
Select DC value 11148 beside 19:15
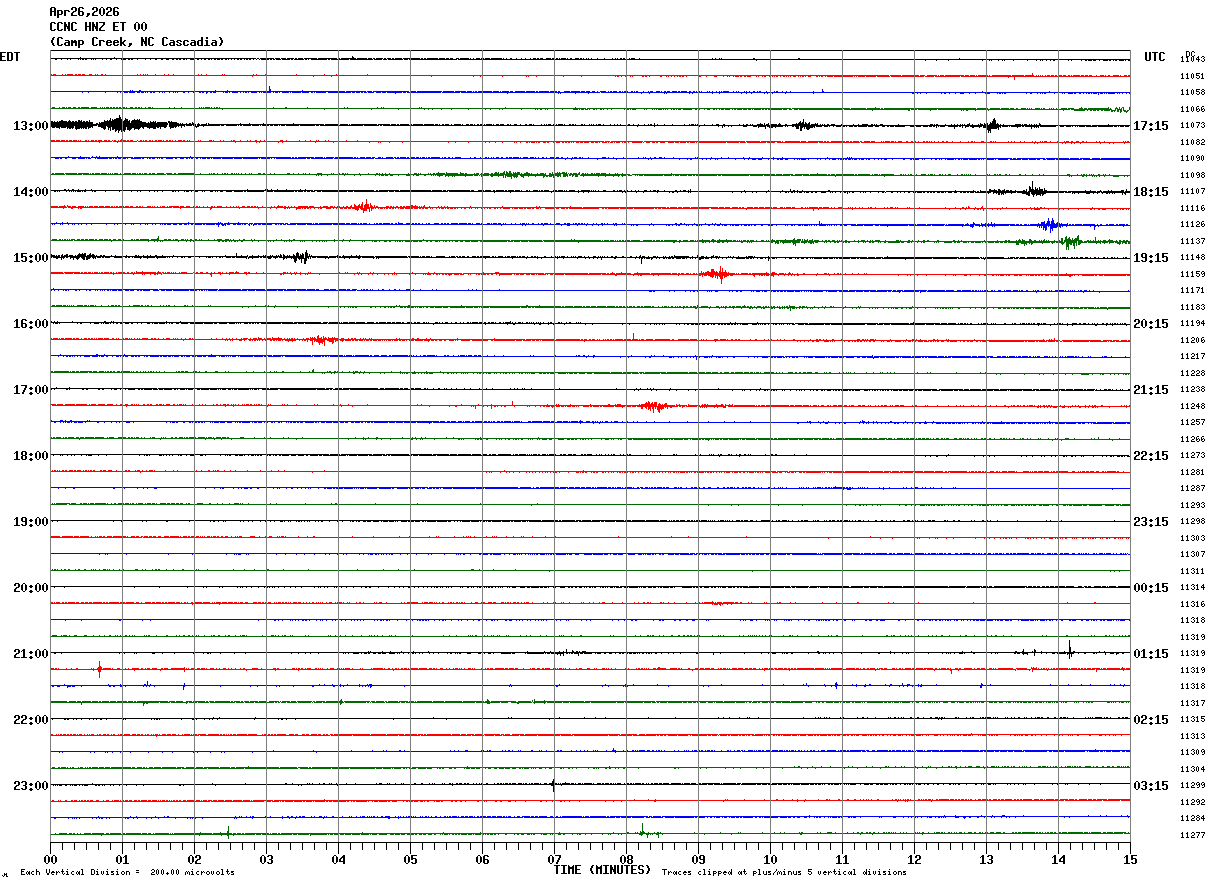[1192, 258]
